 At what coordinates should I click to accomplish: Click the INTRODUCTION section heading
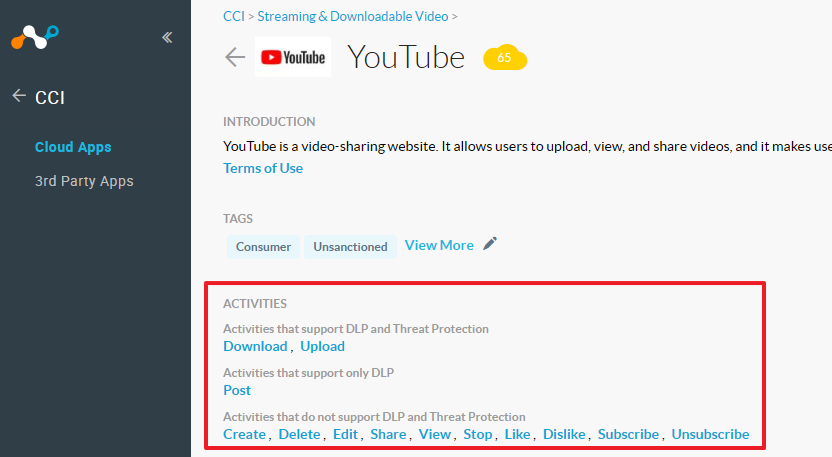(269, 122)
